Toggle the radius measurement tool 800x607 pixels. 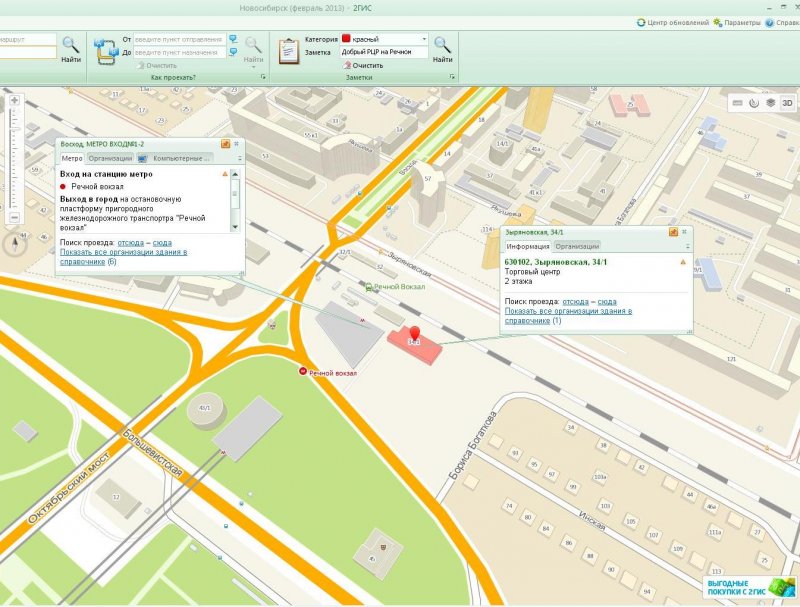(x=754, y=103)
